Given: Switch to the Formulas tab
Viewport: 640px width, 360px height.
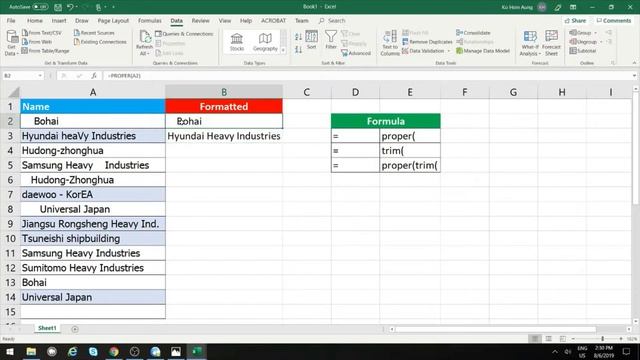Looking at the screenshot, I should [149, 20].
